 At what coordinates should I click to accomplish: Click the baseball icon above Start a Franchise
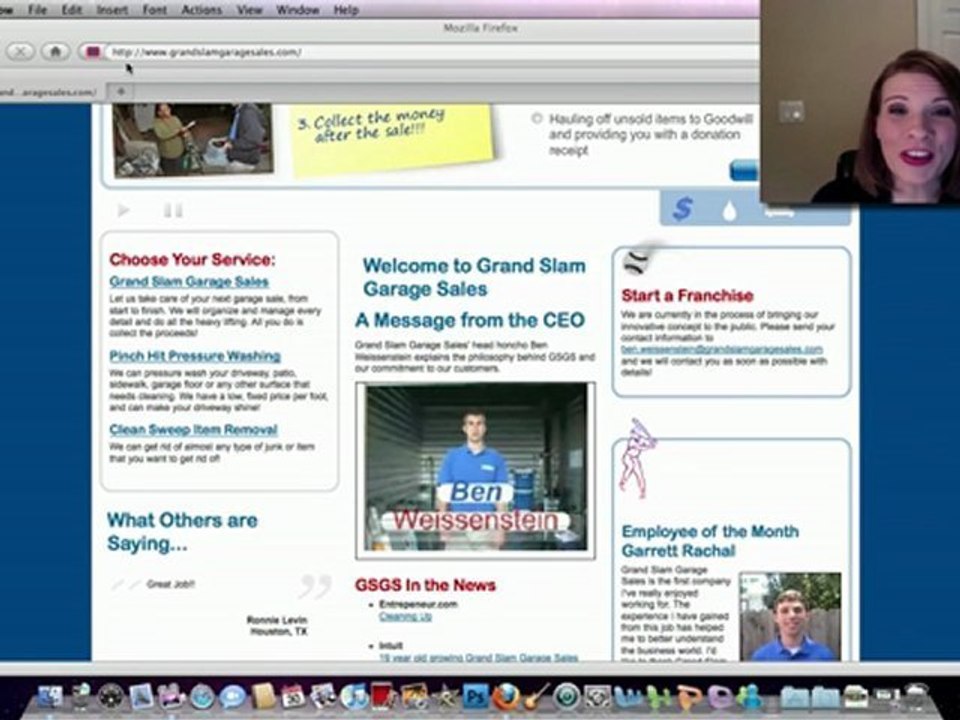pos(636,262)
